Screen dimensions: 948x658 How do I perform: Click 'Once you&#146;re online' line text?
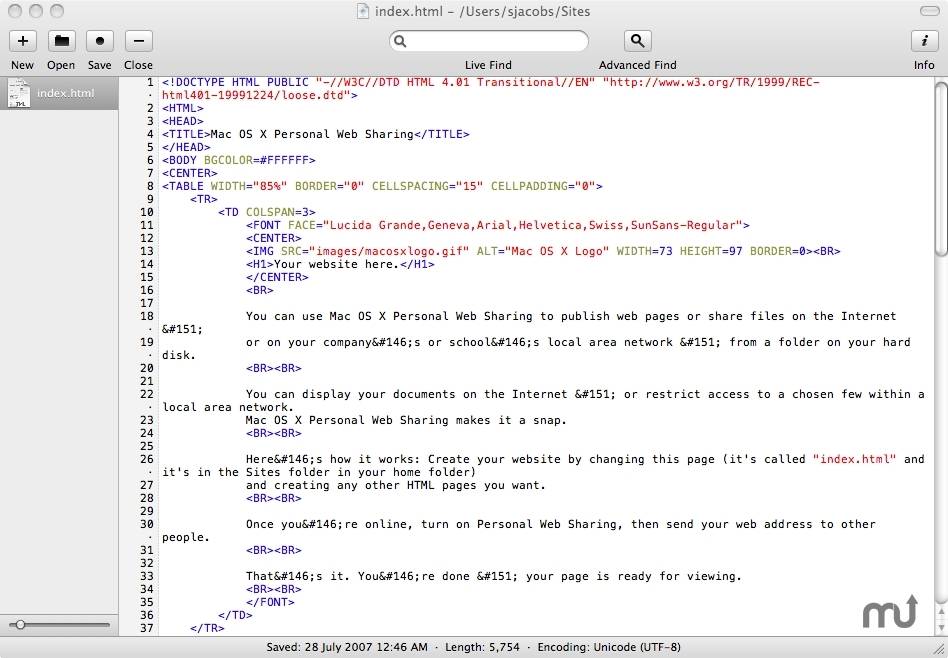(560, 524)
